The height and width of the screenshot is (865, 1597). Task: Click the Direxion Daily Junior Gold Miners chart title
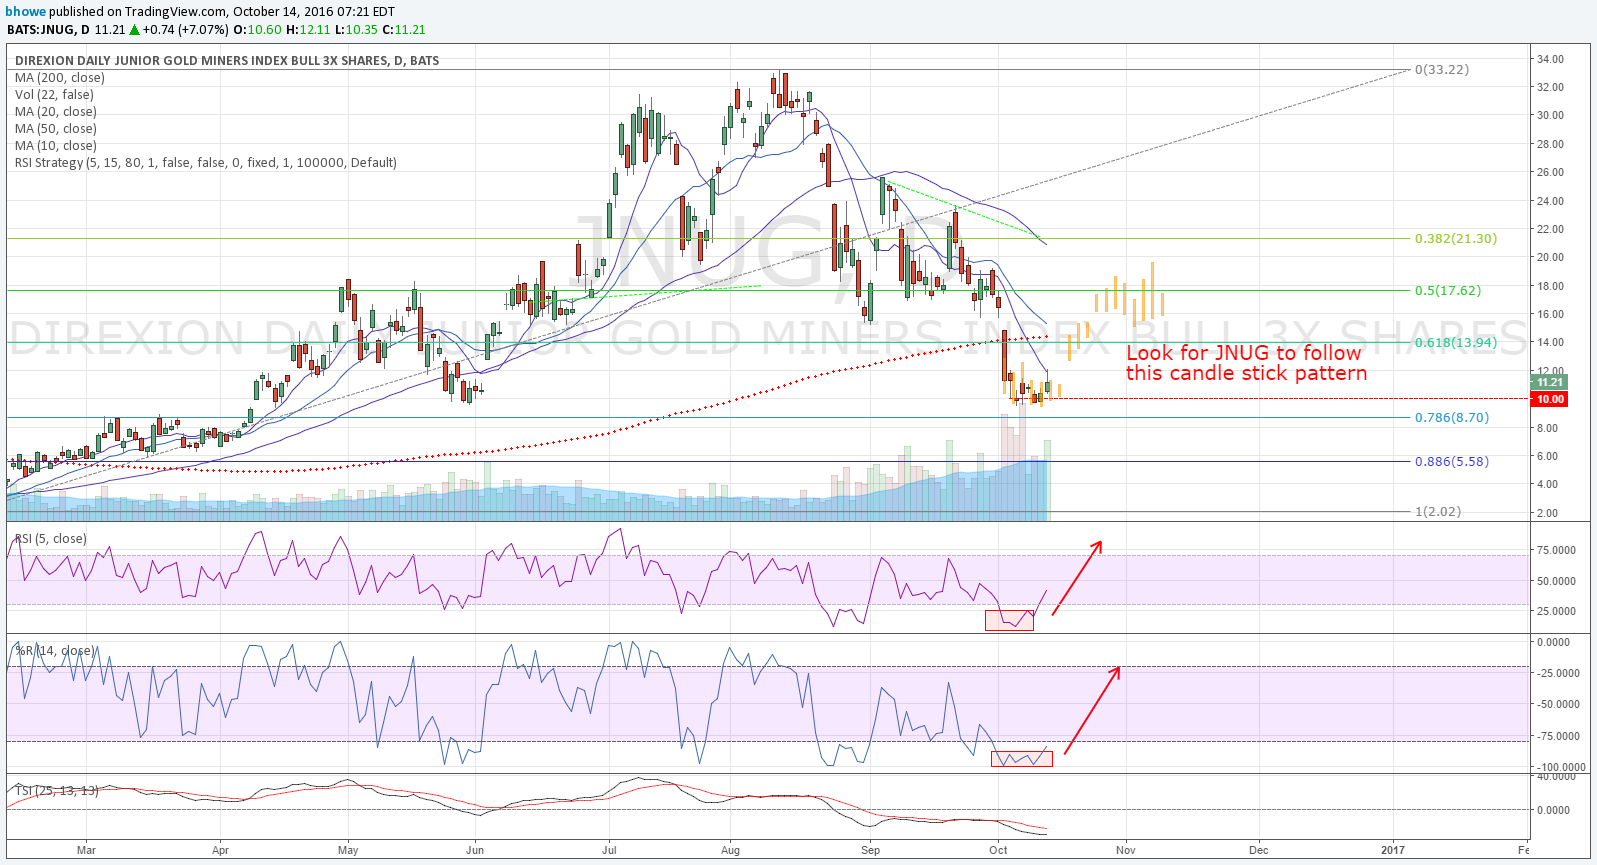(227, 61)
